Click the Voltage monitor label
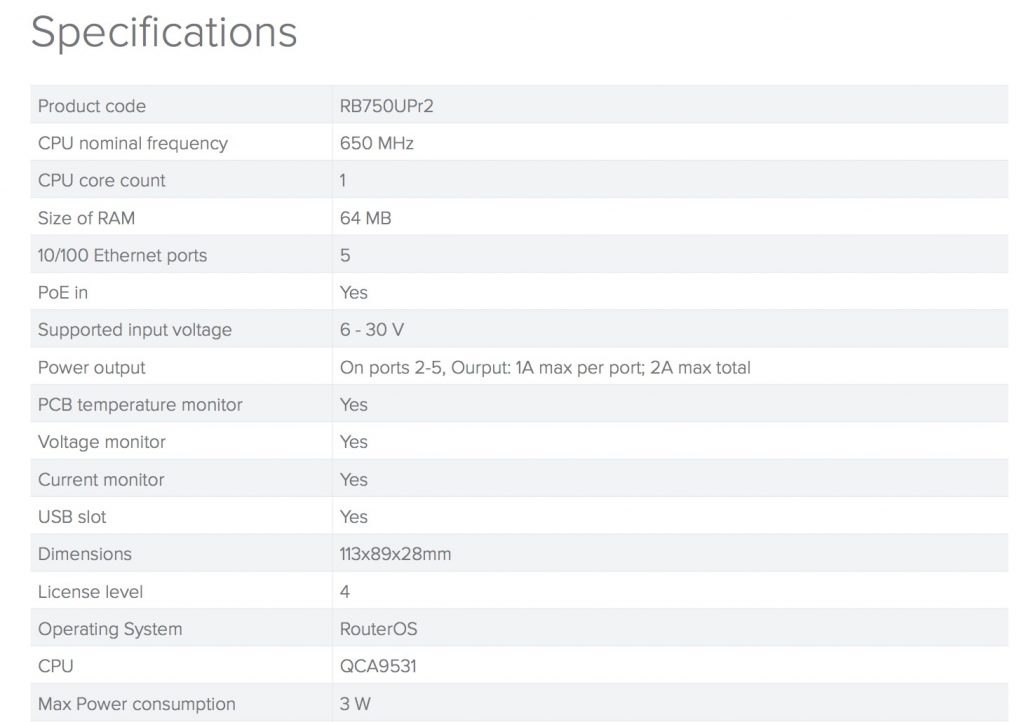Screen dimensions: 1024x722 [x=102, y=442]
